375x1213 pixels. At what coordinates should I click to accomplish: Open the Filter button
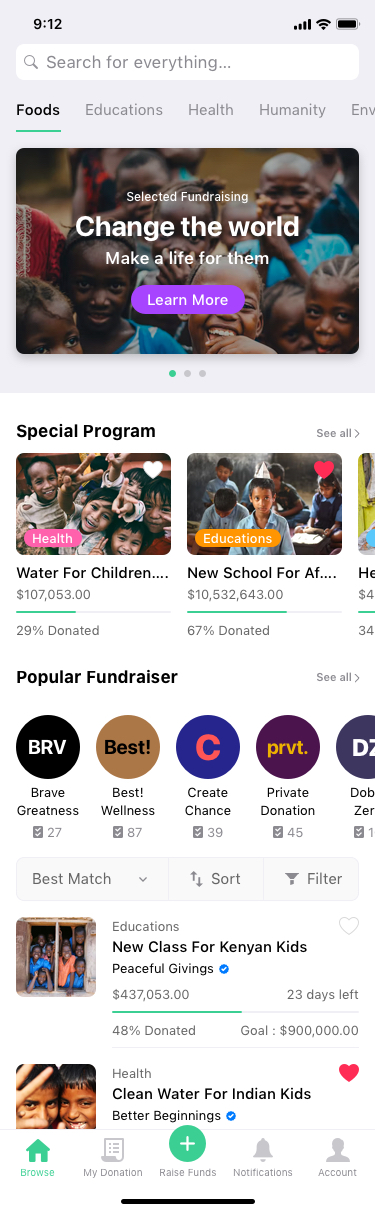click(x=314, y=879)
